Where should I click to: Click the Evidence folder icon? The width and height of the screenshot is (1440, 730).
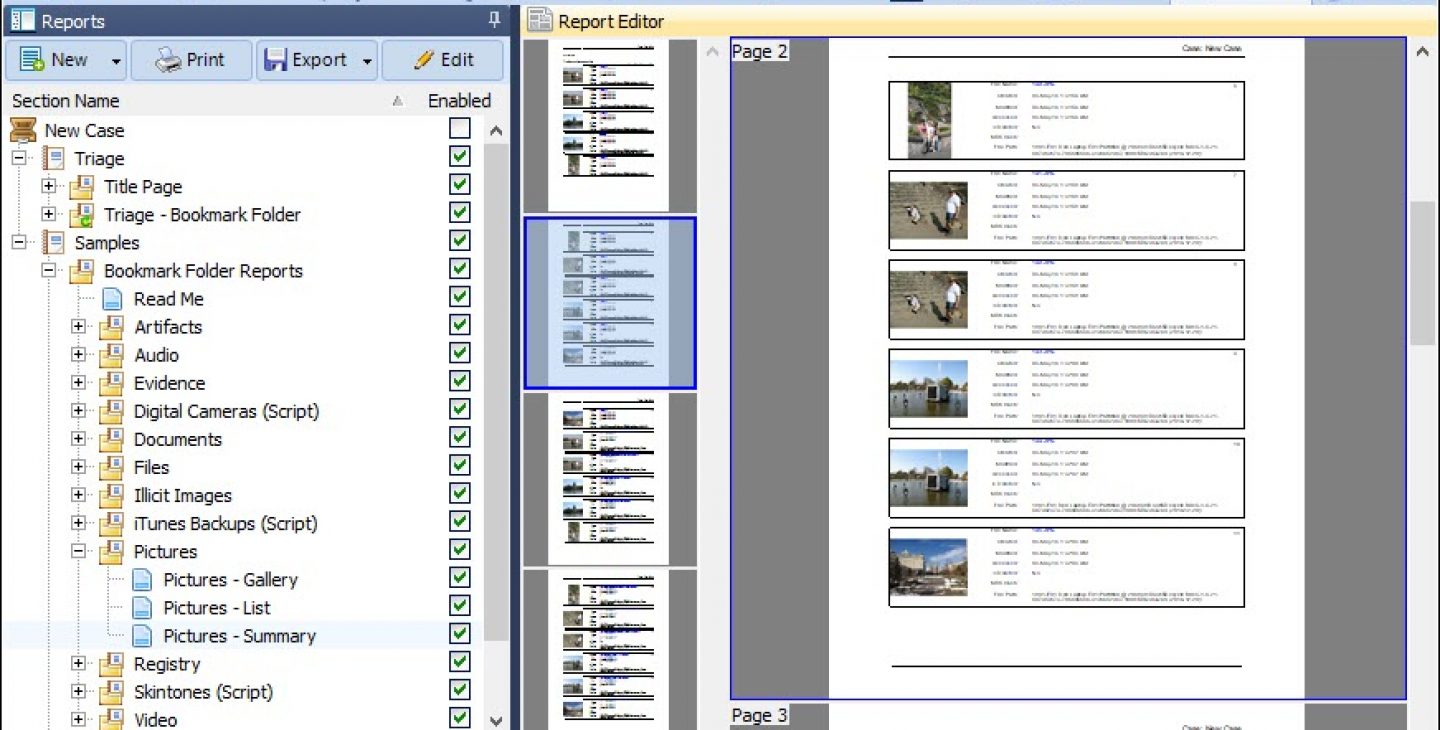pos(112,382)
